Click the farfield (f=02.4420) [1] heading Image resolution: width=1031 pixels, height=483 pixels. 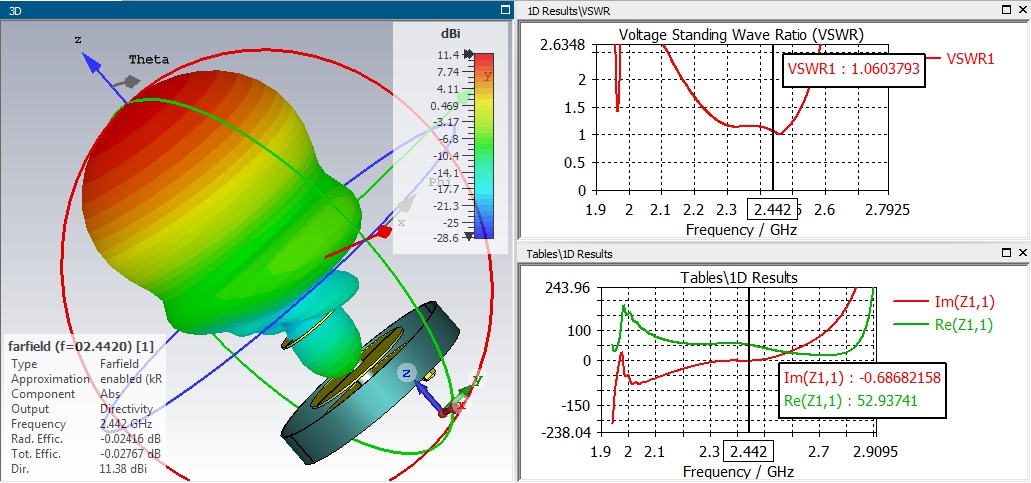point(80,346)
